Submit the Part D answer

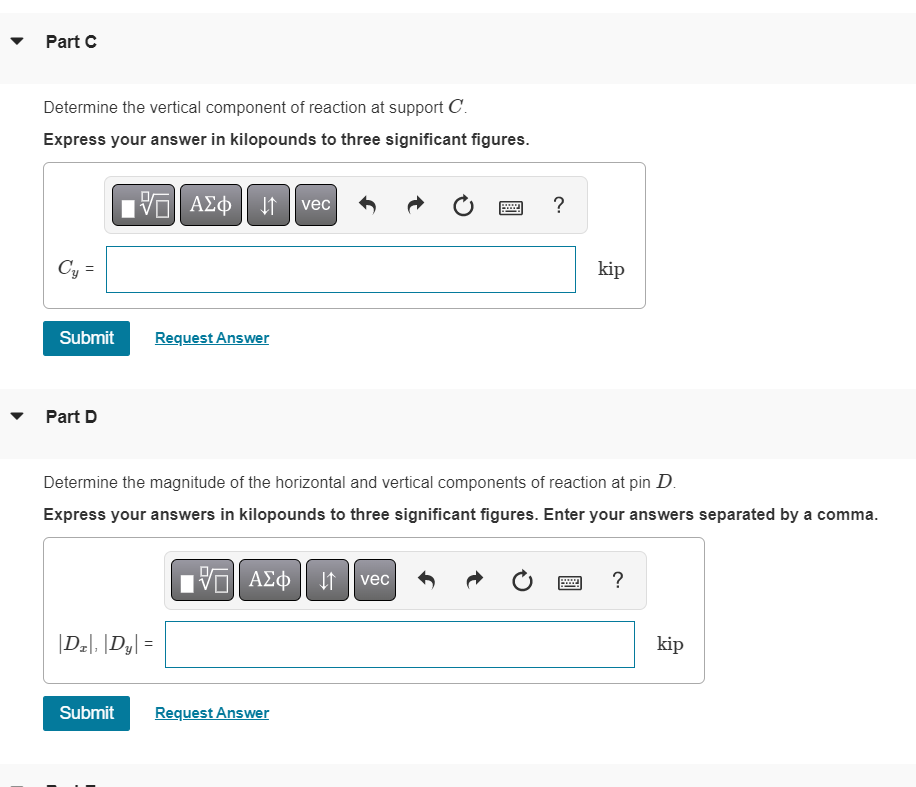coord(86,713)
